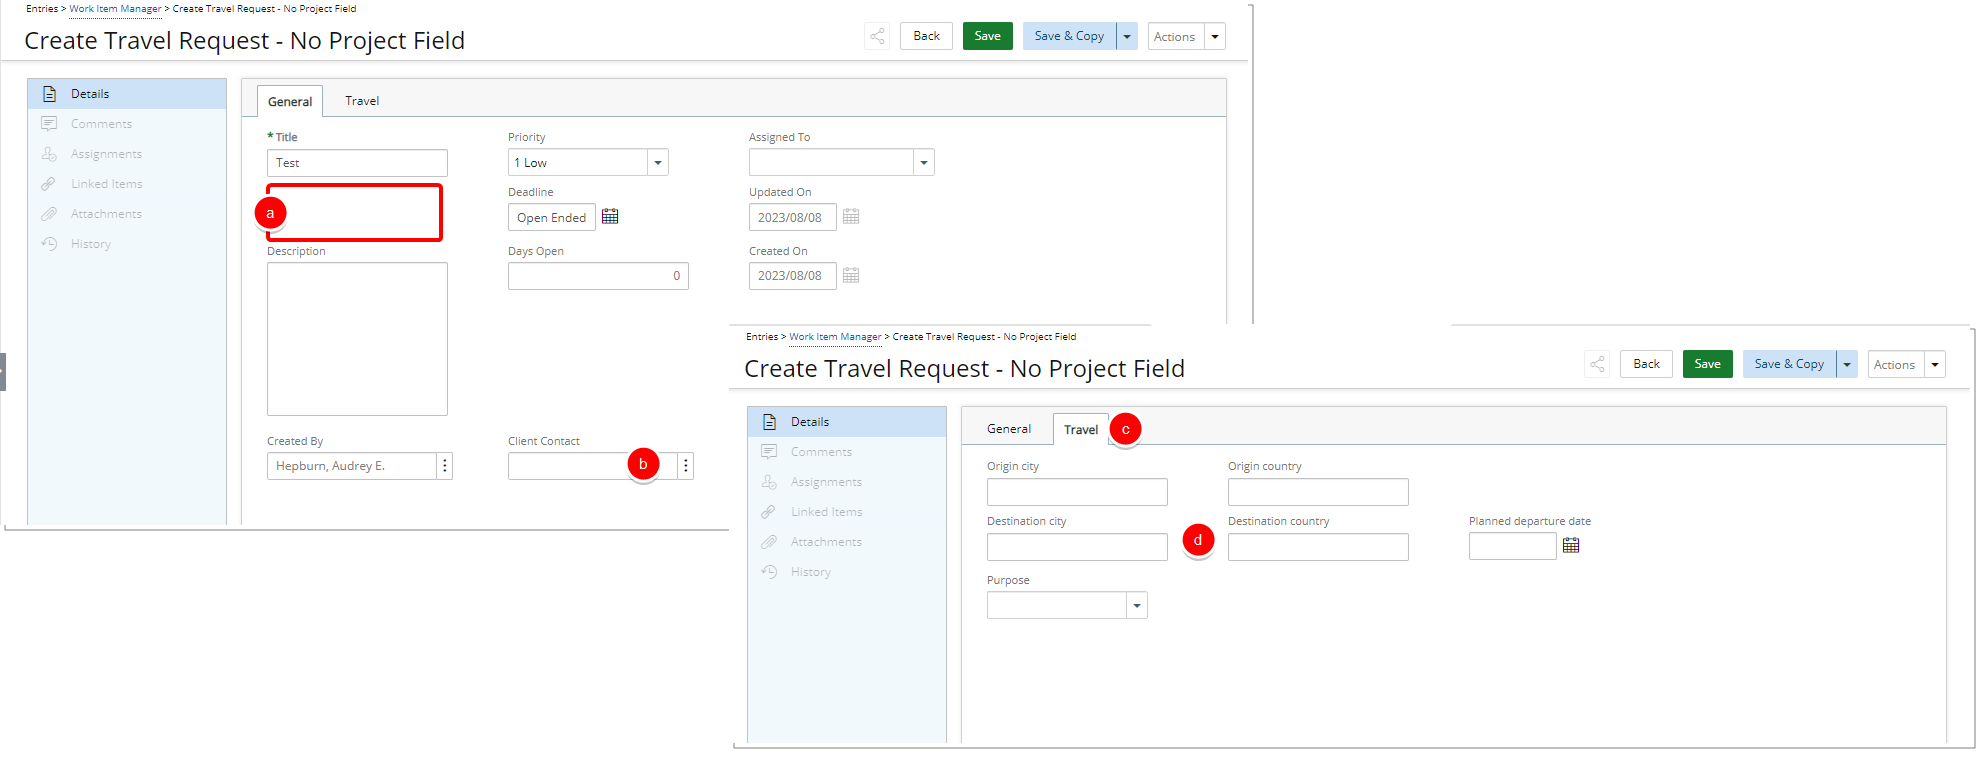Click the Updated On calendar icon
This screenshot has height=760, width=1987.
(x=851, y=217)
